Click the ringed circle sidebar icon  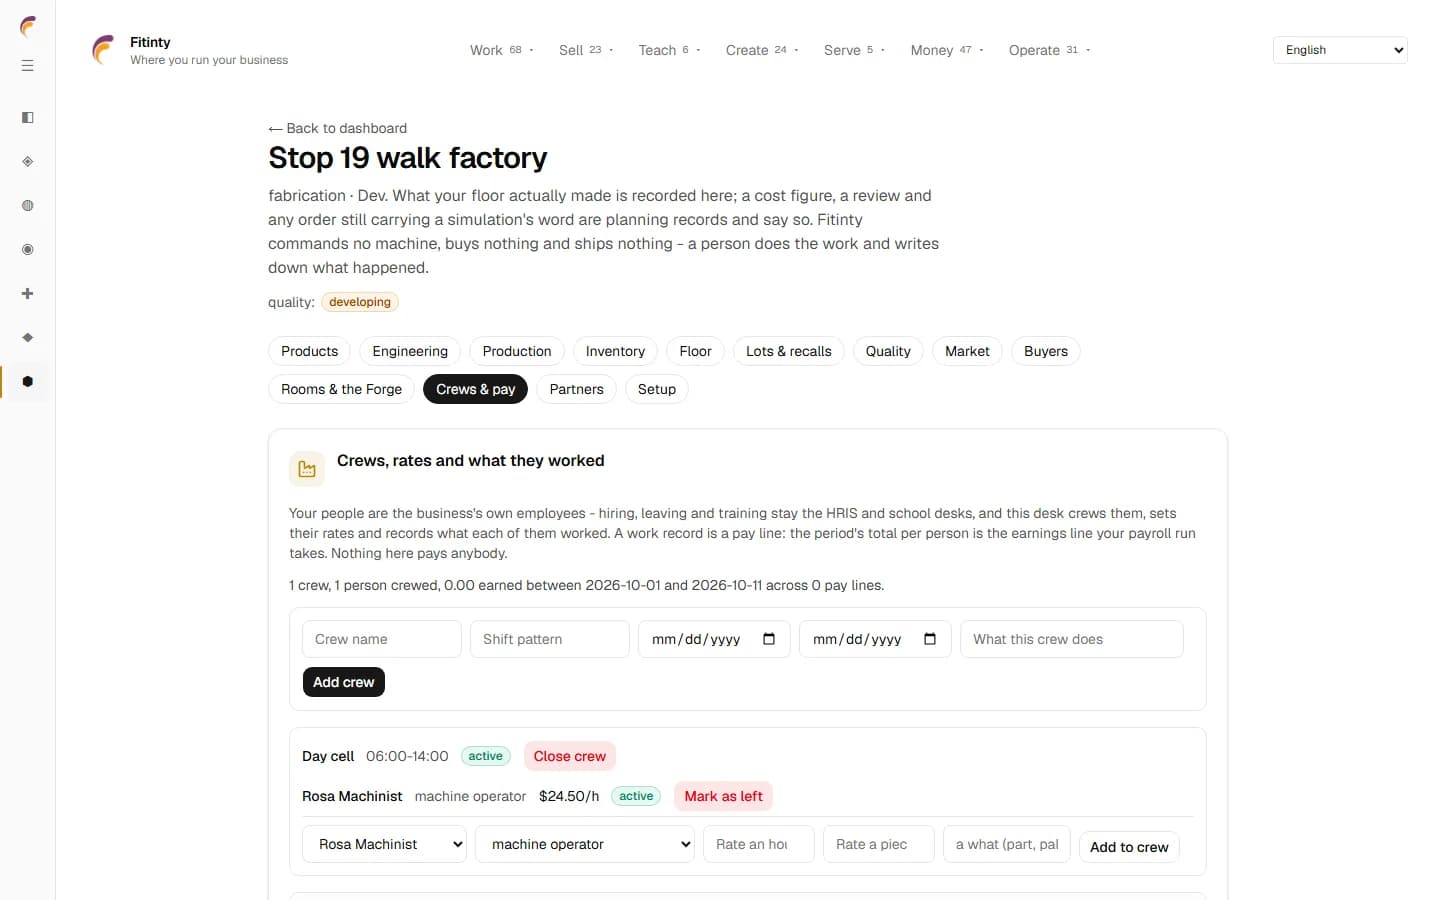point(28,250)
